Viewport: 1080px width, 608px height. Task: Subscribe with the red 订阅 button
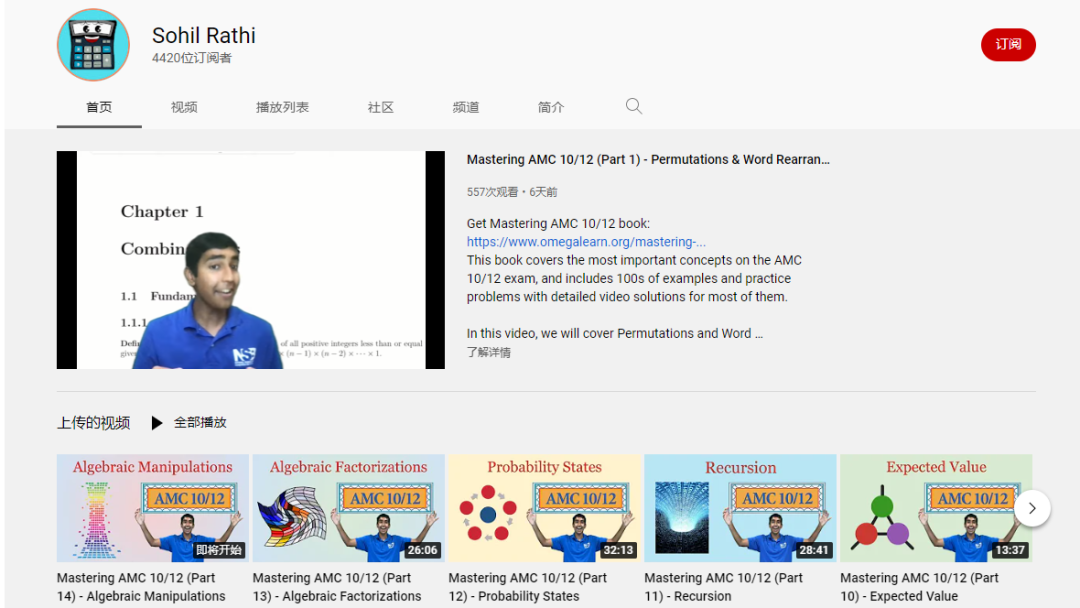click(x=1008, y=45)
